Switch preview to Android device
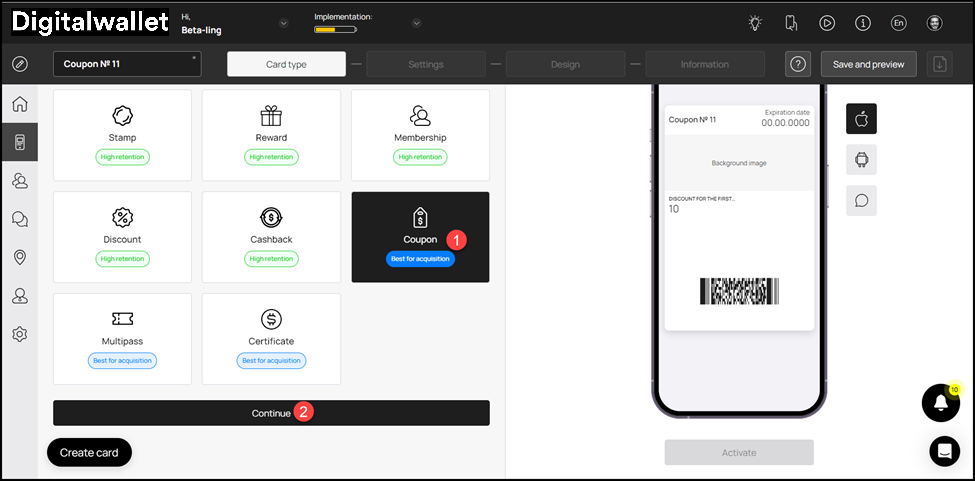This screenshot has width=975, height=481. (x=861, y=160)
